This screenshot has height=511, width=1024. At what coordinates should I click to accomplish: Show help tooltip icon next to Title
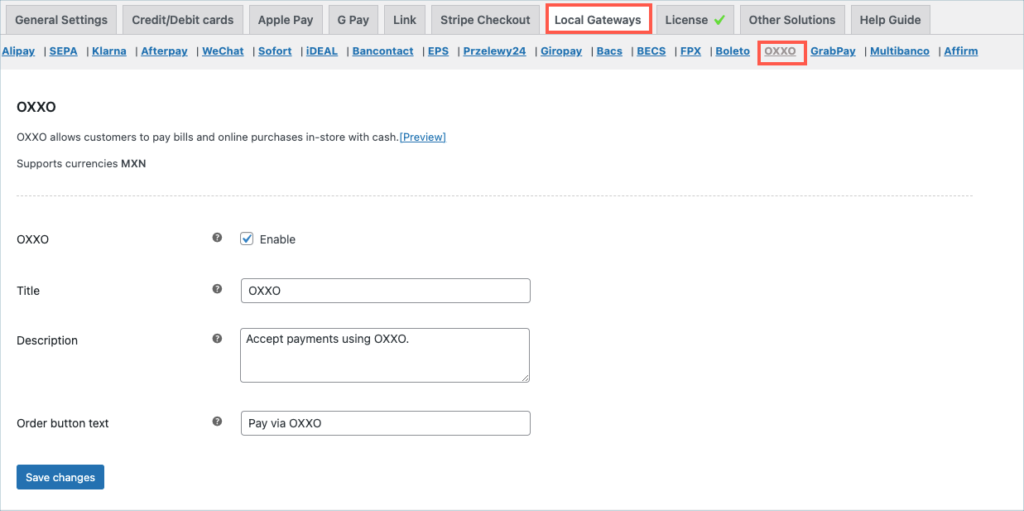(217, 288)
